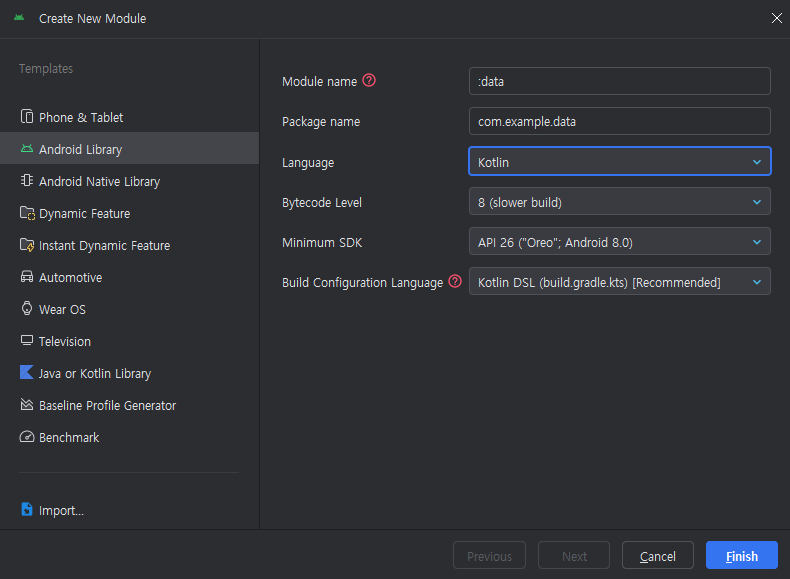Click the Instant Dynamic Feature lightning icon

coord(27,245)
